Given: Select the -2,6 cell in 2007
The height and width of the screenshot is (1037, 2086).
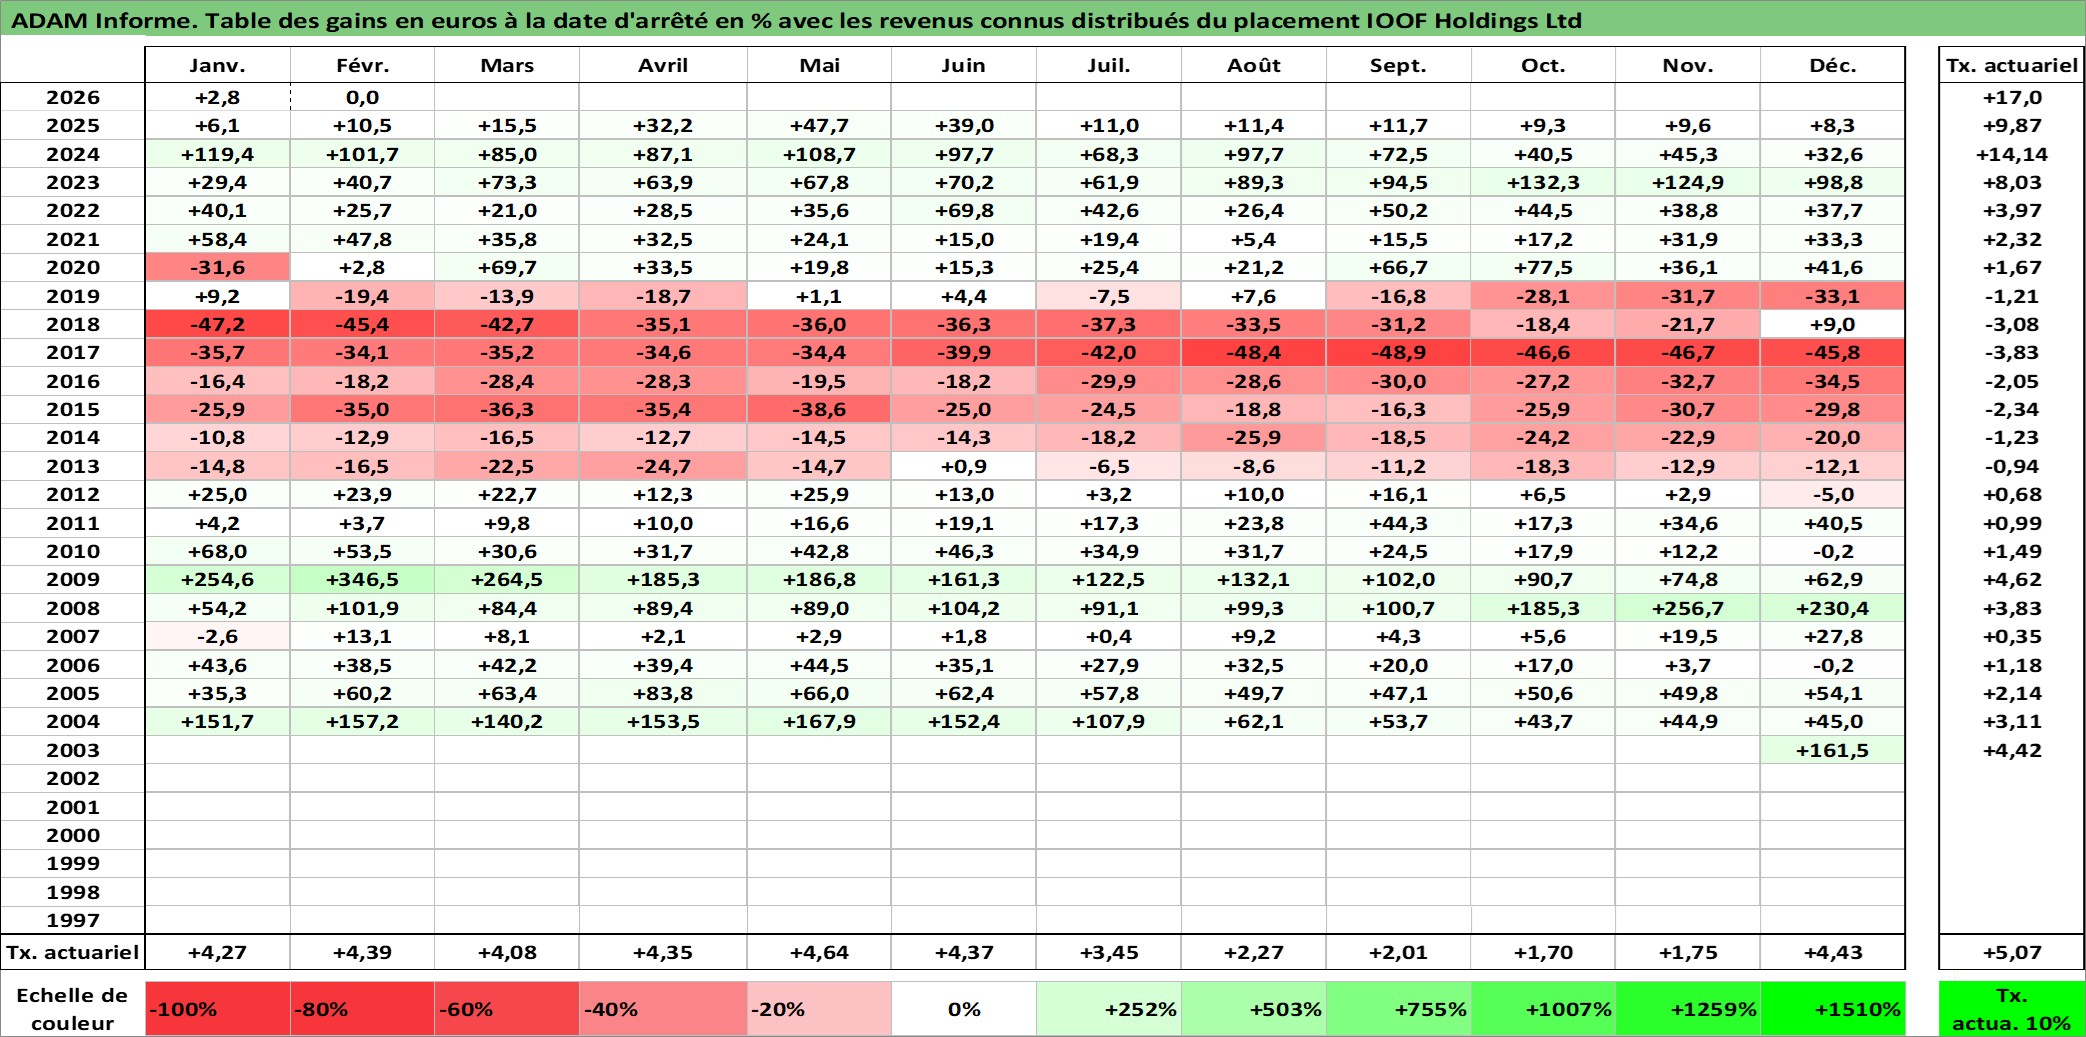Looking at the screenshot, I should (x=218, y=636).
